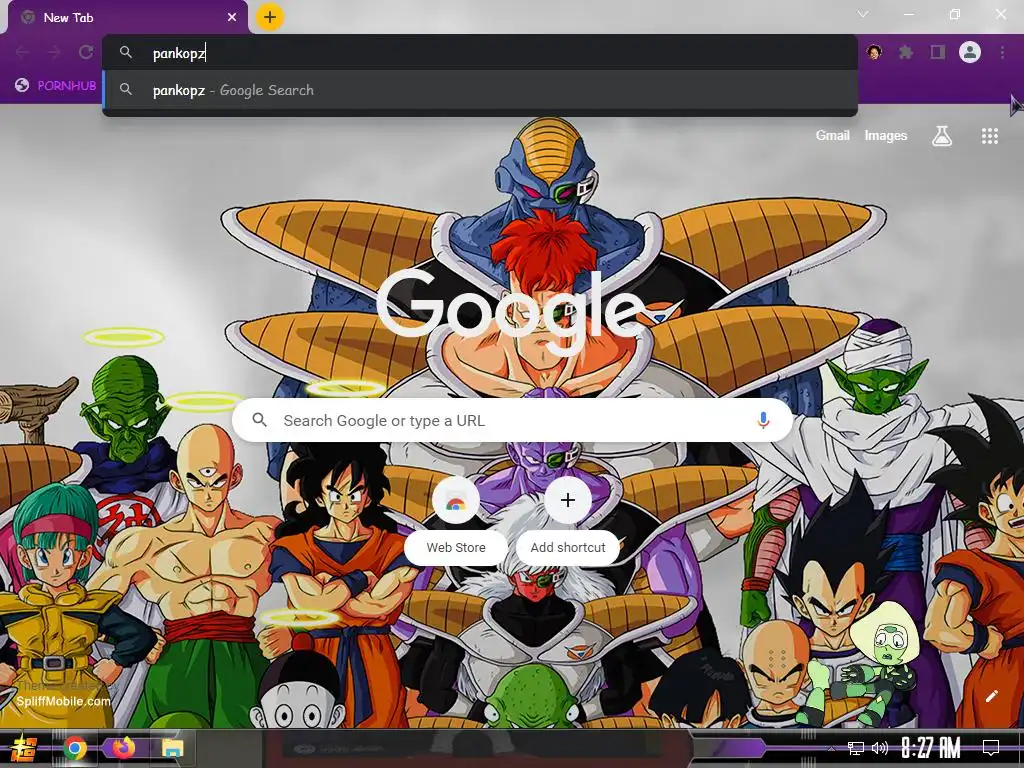Screen dimensions: 1024x768
Task: Click the address bar containing pankopz
Action: [x=480, y=53]
